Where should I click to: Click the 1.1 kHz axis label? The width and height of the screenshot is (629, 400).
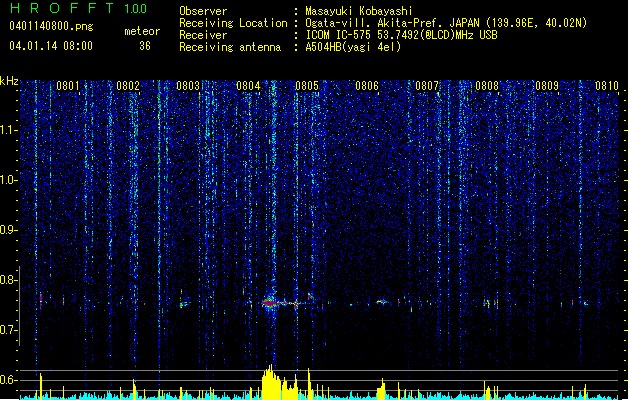[x=9, y=130]
